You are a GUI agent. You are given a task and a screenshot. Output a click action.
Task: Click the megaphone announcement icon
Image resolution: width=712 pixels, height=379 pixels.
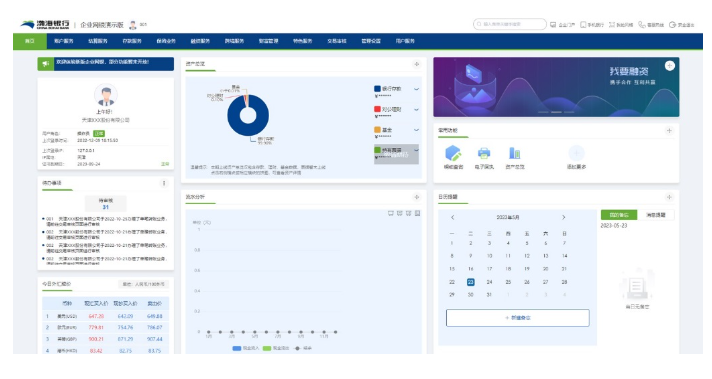pos(45,64)
